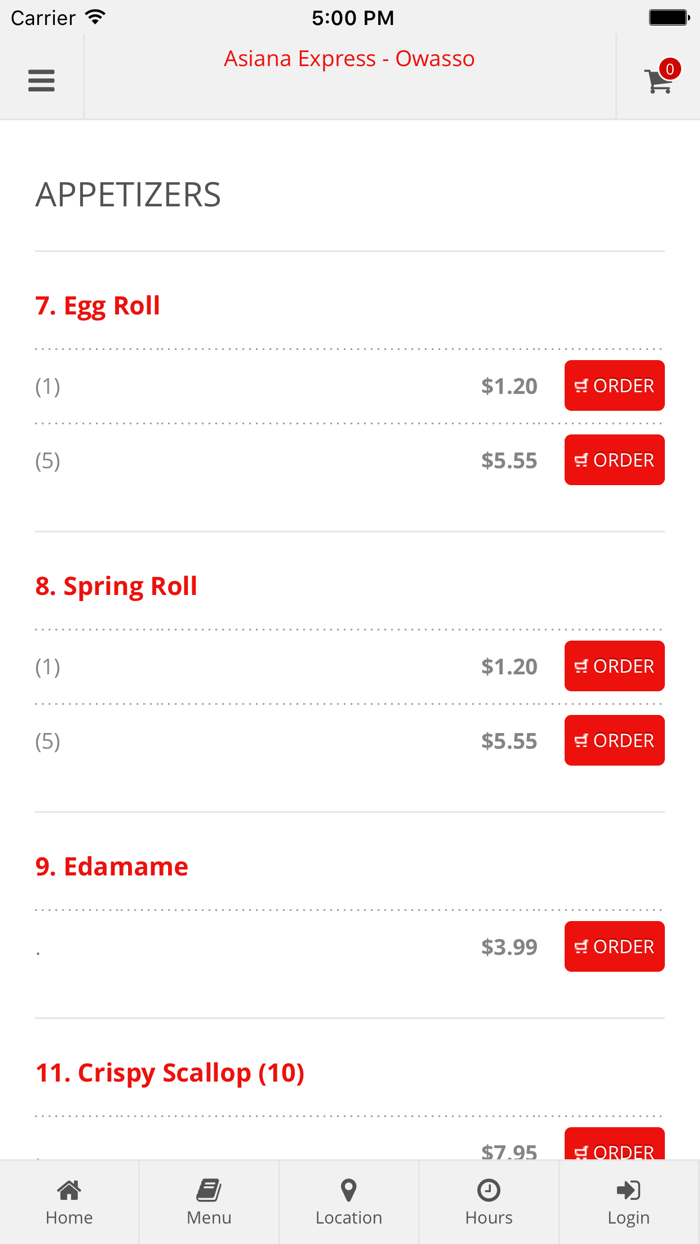The image size is (700, 1244).
Task: Open the Menu book icon tab
Action: [209, 1190]
